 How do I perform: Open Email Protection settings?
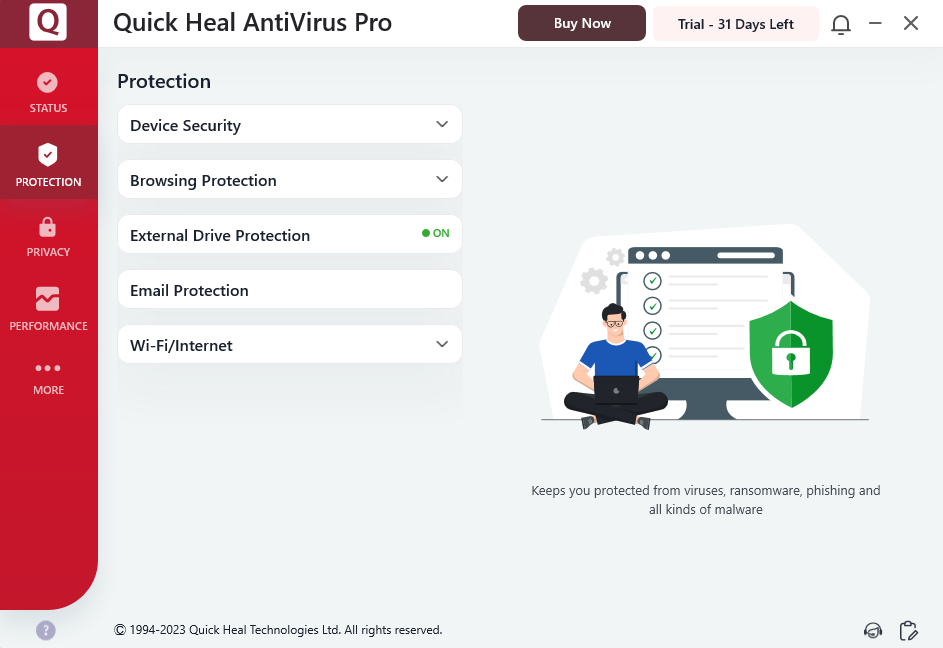tap(290, 289)
